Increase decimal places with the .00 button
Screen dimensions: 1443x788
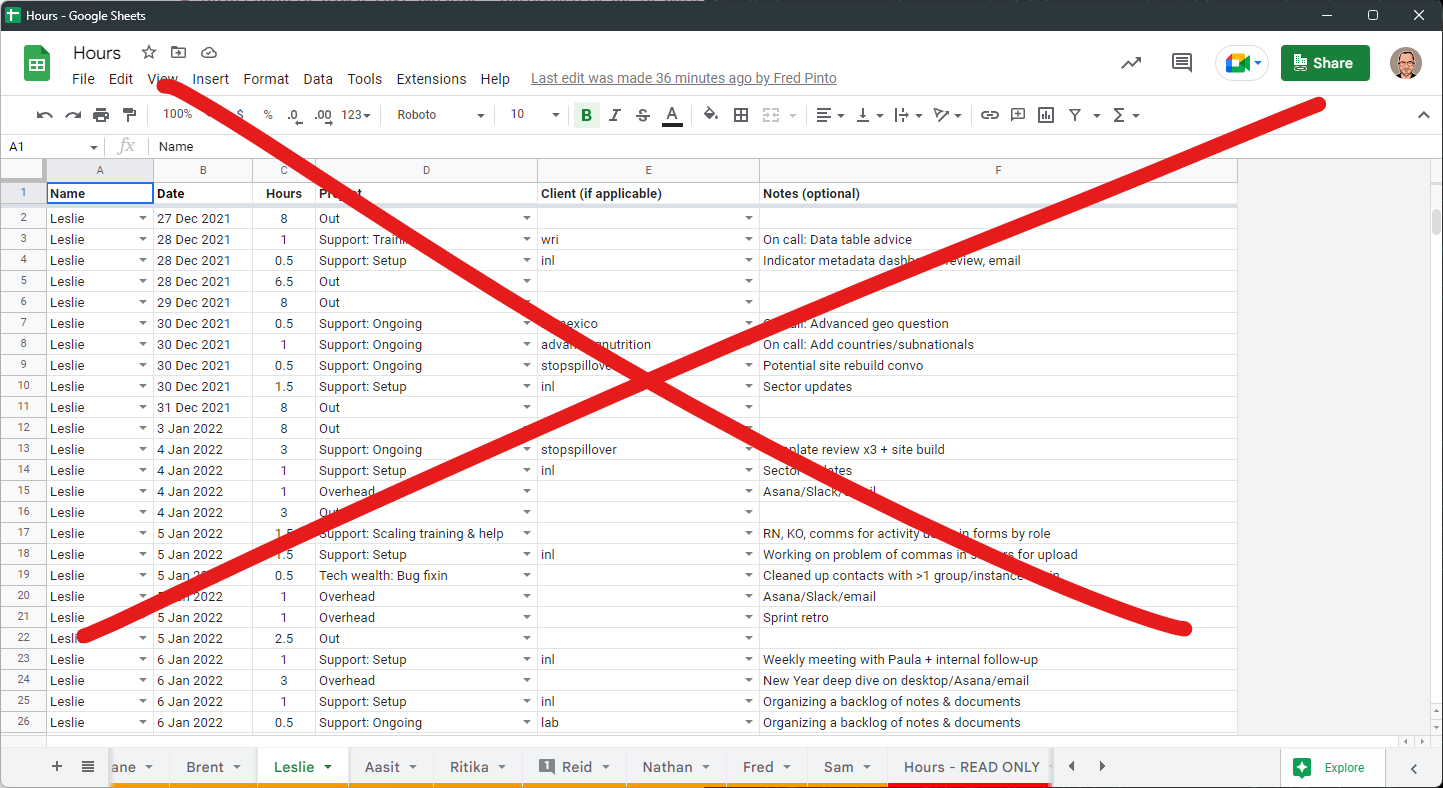click(x=323, y=115)
